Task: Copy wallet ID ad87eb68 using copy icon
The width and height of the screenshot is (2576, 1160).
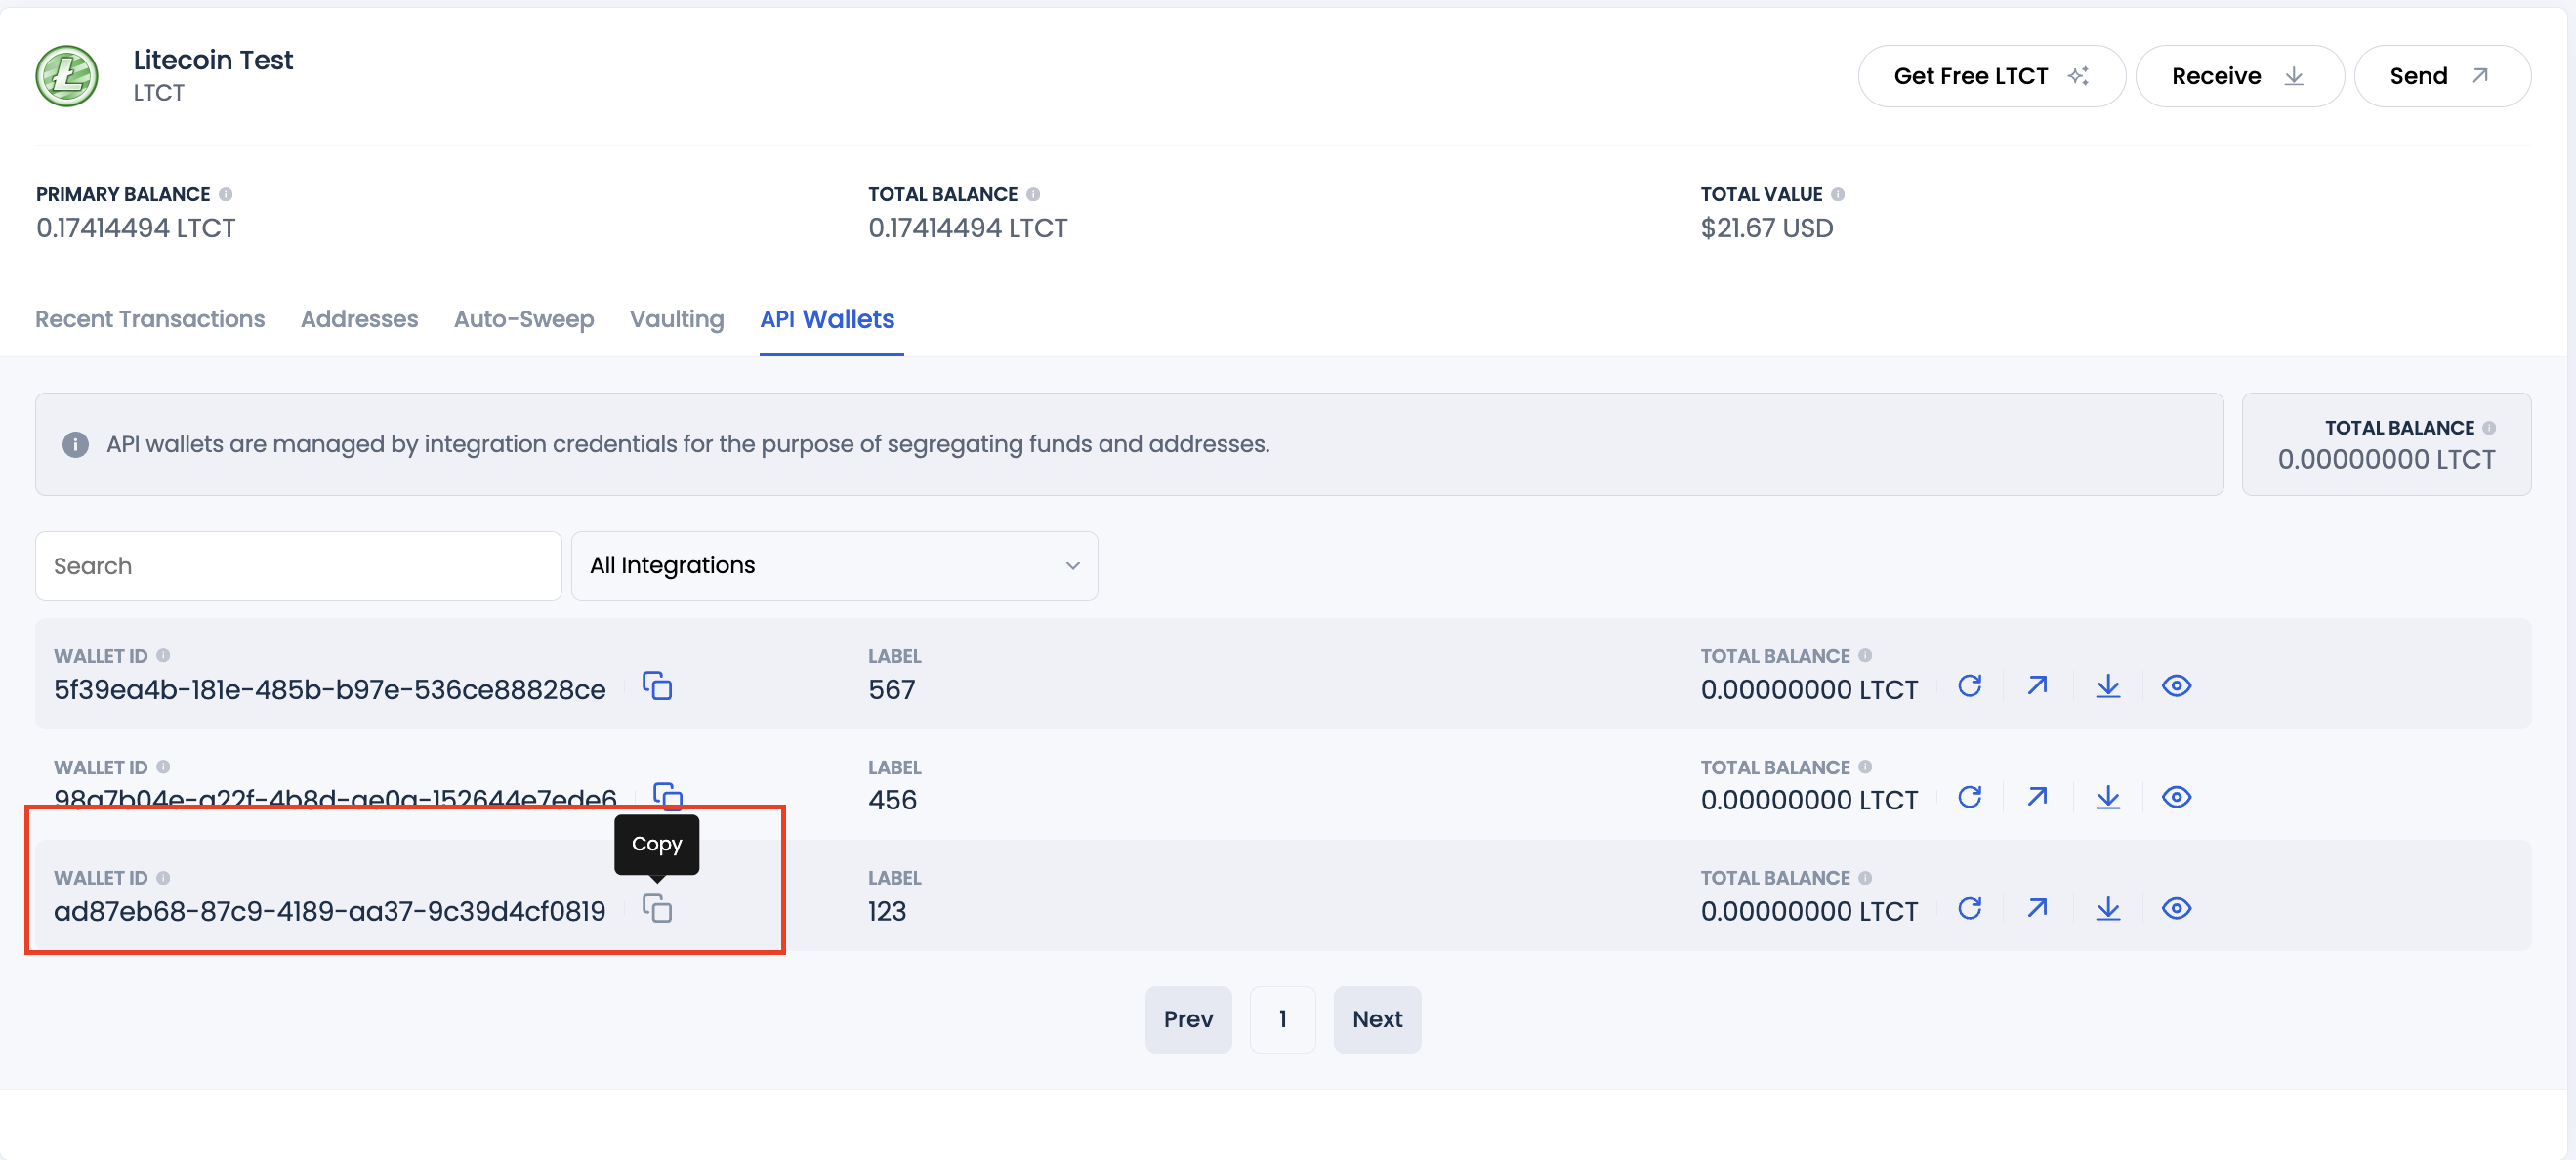Action: 657,910
